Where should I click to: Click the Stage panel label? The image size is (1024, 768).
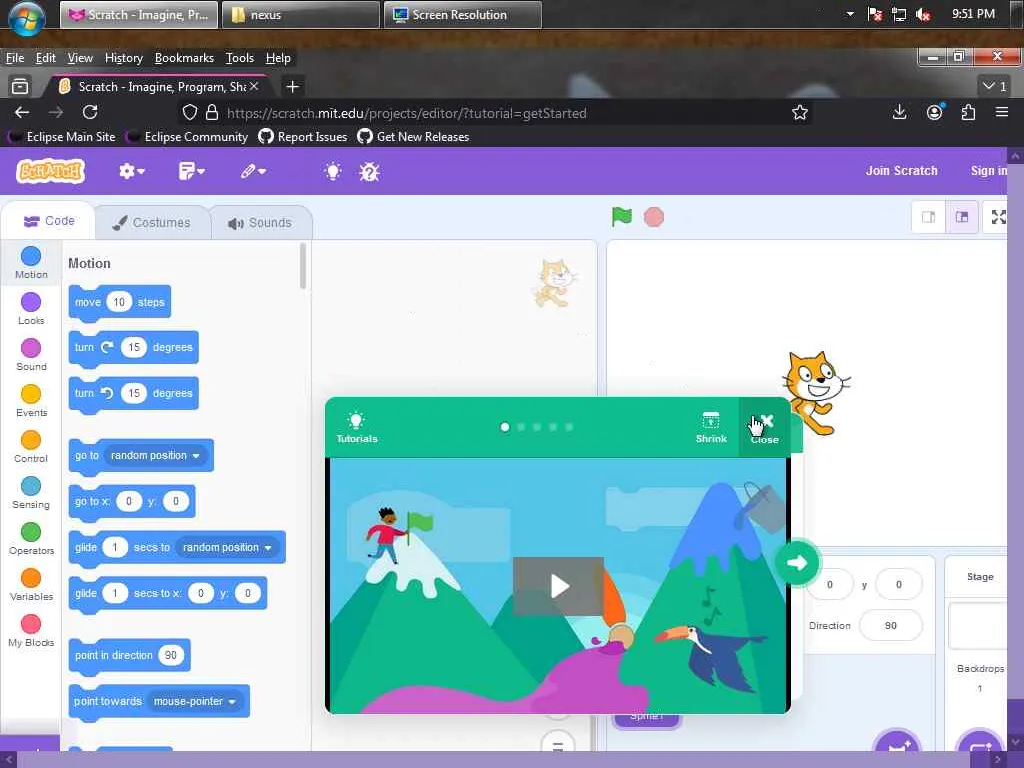pos(980,577)
